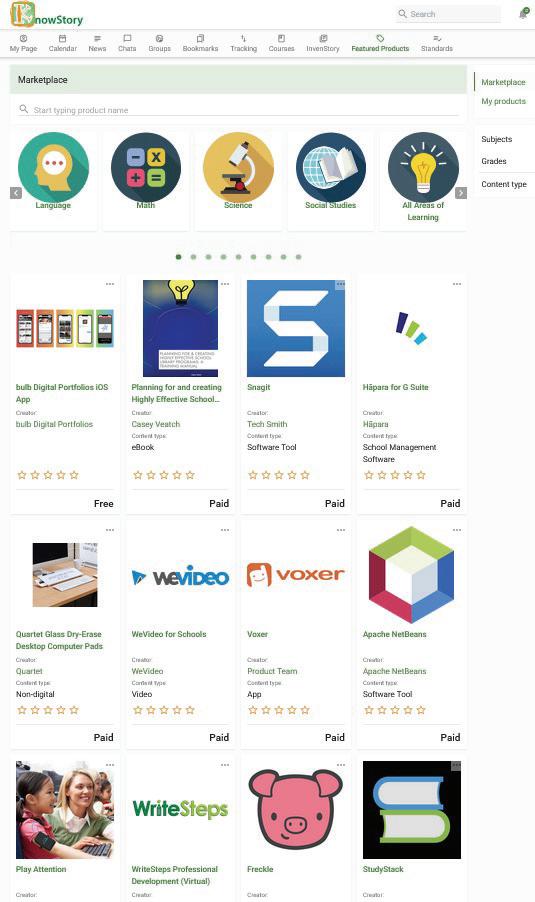Open the Social Studies category icon
The width and height of the screenshot is (535, 902).
[331, 168]
